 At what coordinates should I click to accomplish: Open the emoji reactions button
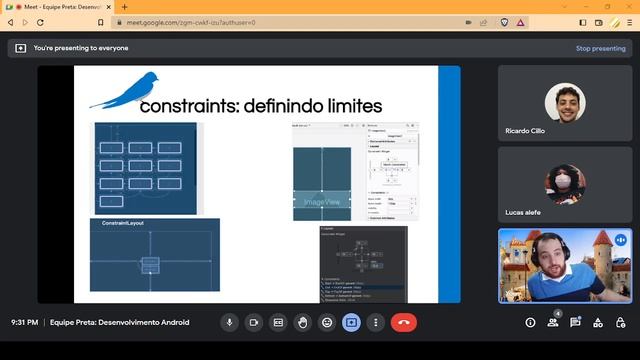[x=327, y=322]
